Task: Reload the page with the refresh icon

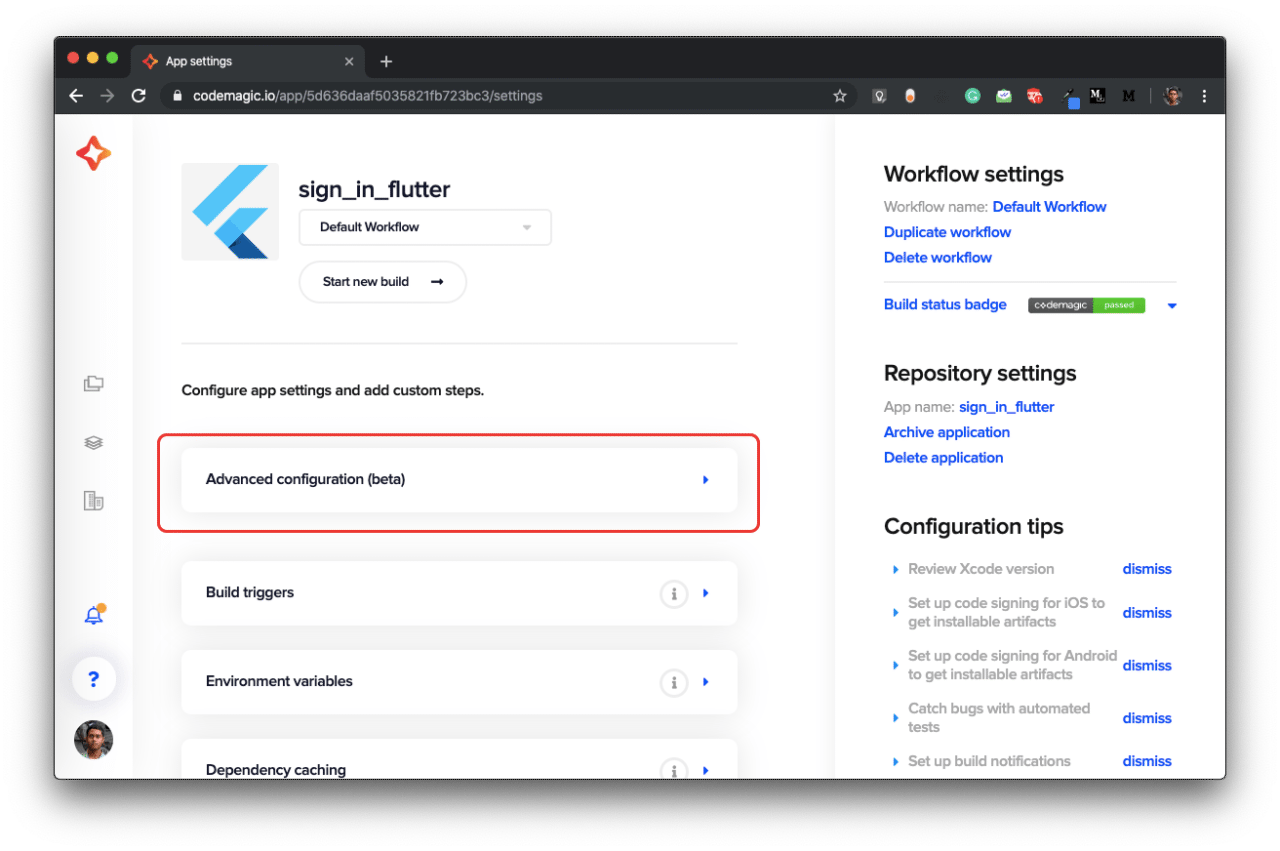Action: point(139,96)
